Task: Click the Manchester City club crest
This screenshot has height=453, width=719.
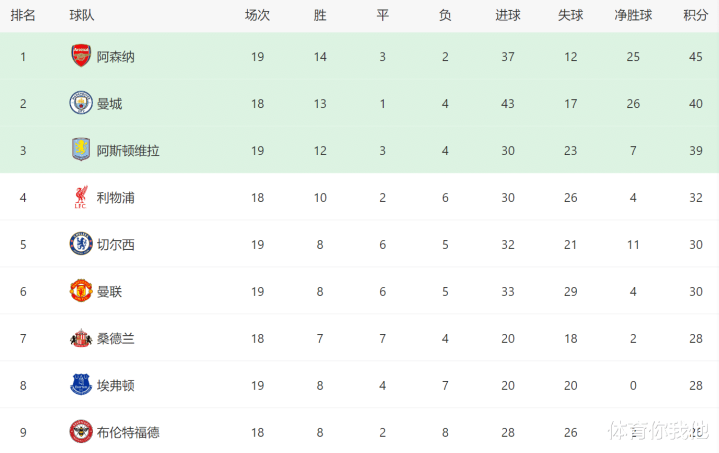Action: [81, 103]
